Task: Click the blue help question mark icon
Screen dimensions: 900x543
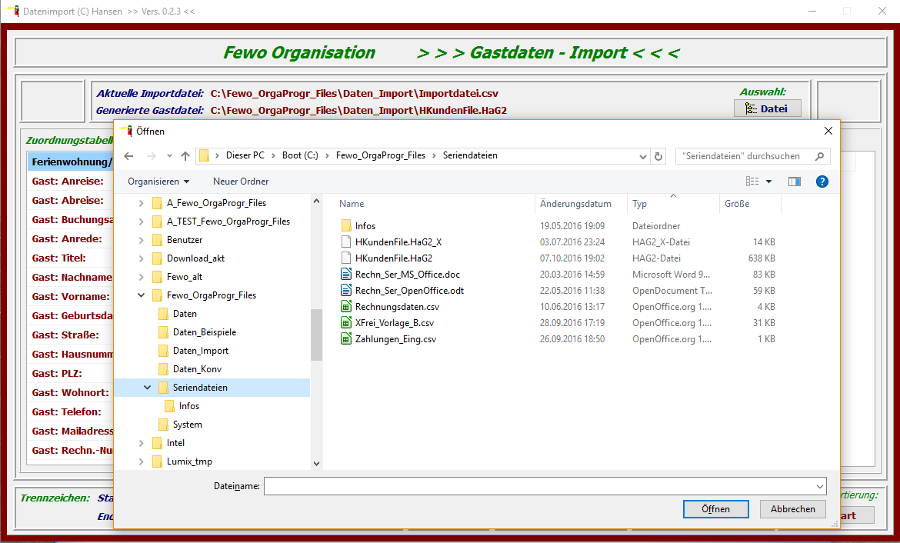Action: pyautogui.click(x=822, y=181)
